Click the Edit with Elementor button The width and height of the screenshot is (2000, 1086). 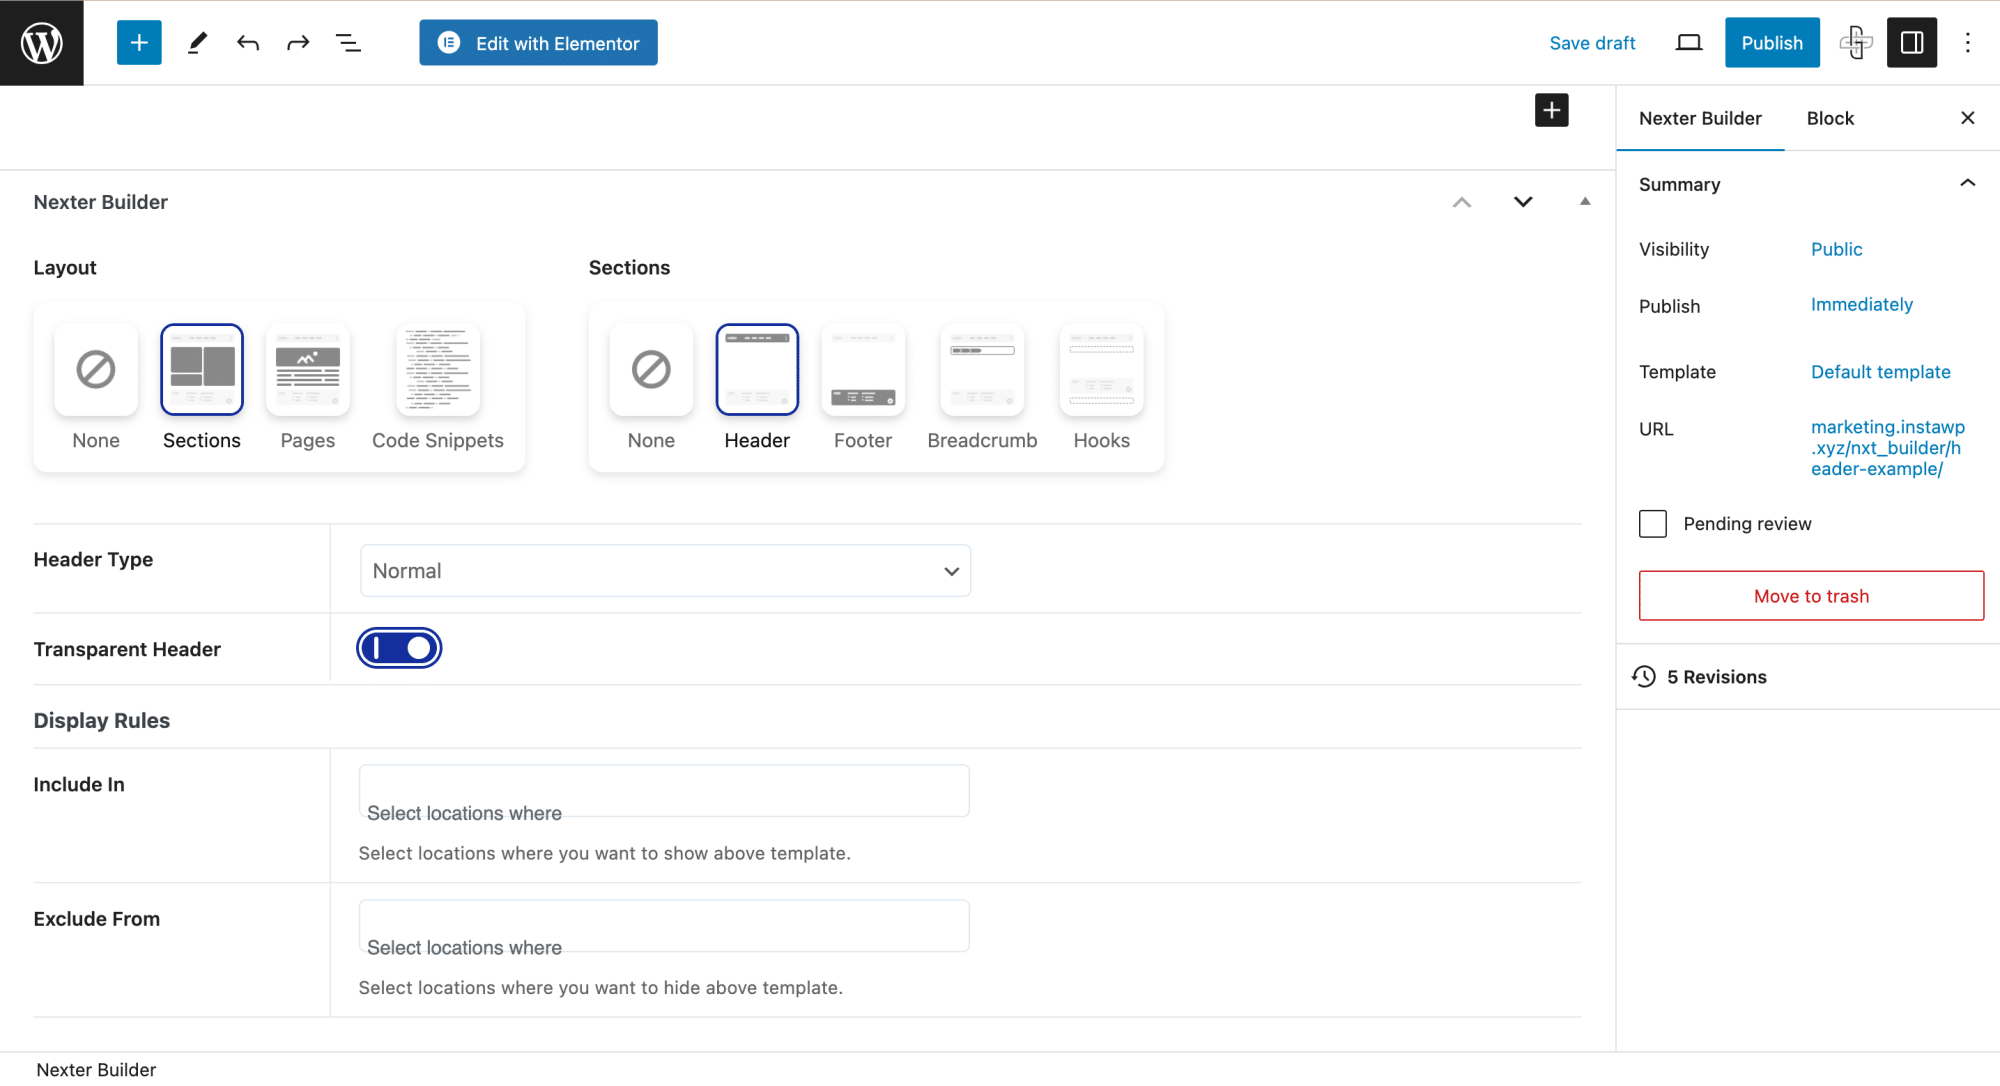(538, 42)
